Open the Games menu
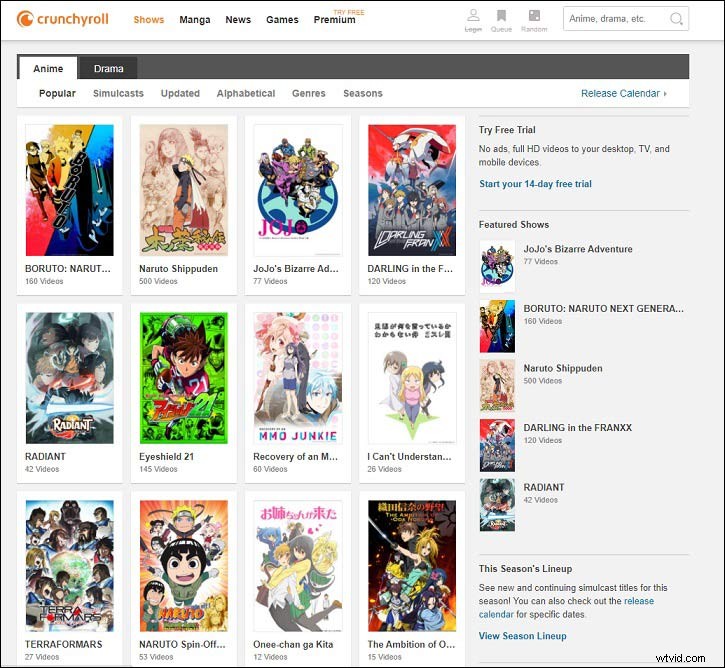725x668 pixels. (282, 19)
